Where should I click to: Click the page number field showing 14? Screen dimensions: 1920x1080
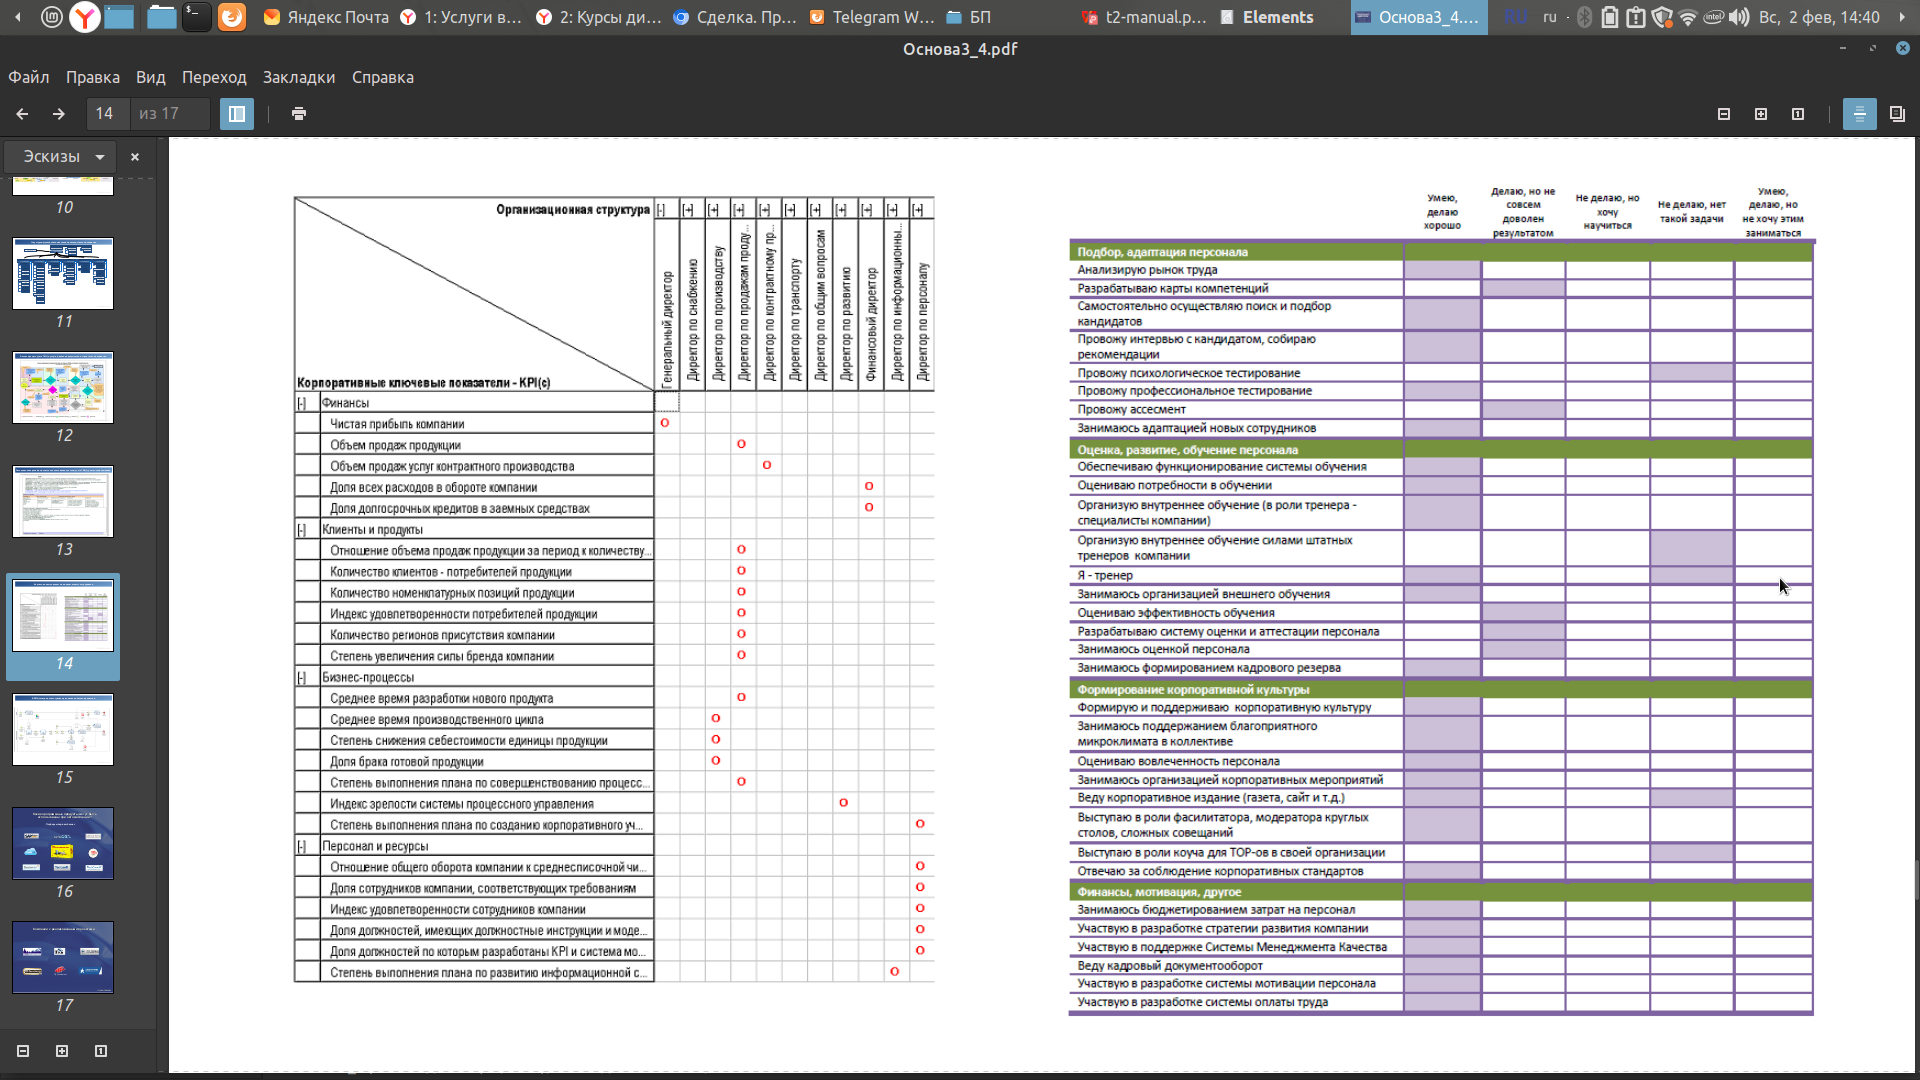click(x=107, y=114)
